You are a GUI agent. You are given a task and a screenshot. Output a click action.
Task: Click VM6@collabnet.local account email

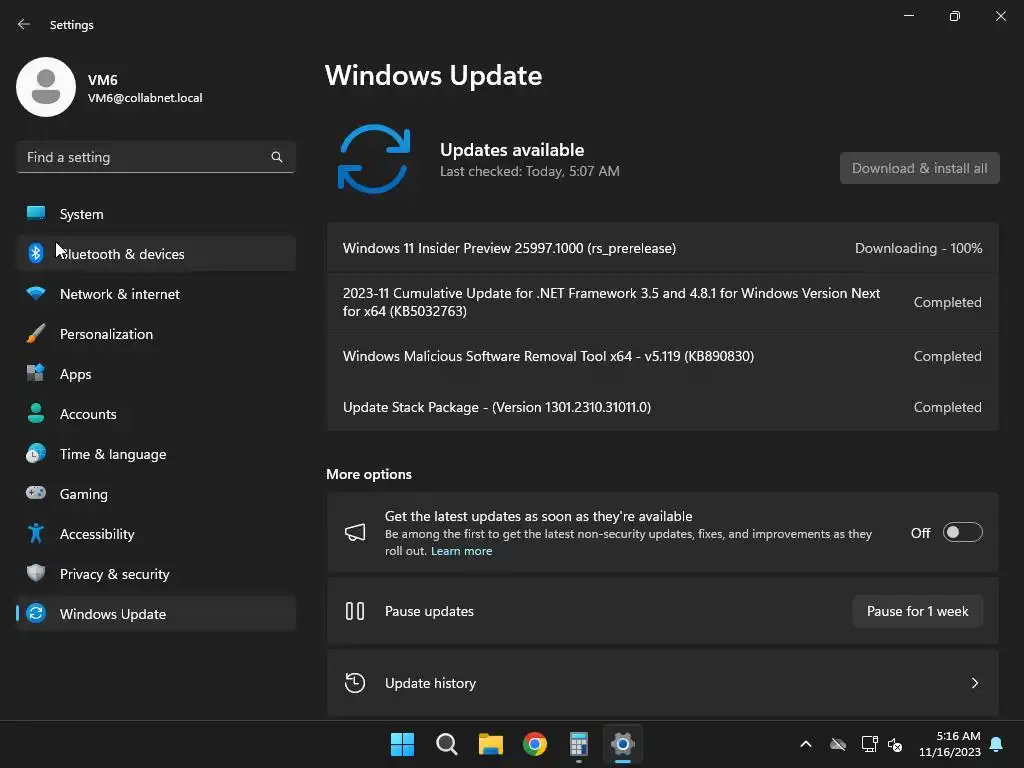145,98
